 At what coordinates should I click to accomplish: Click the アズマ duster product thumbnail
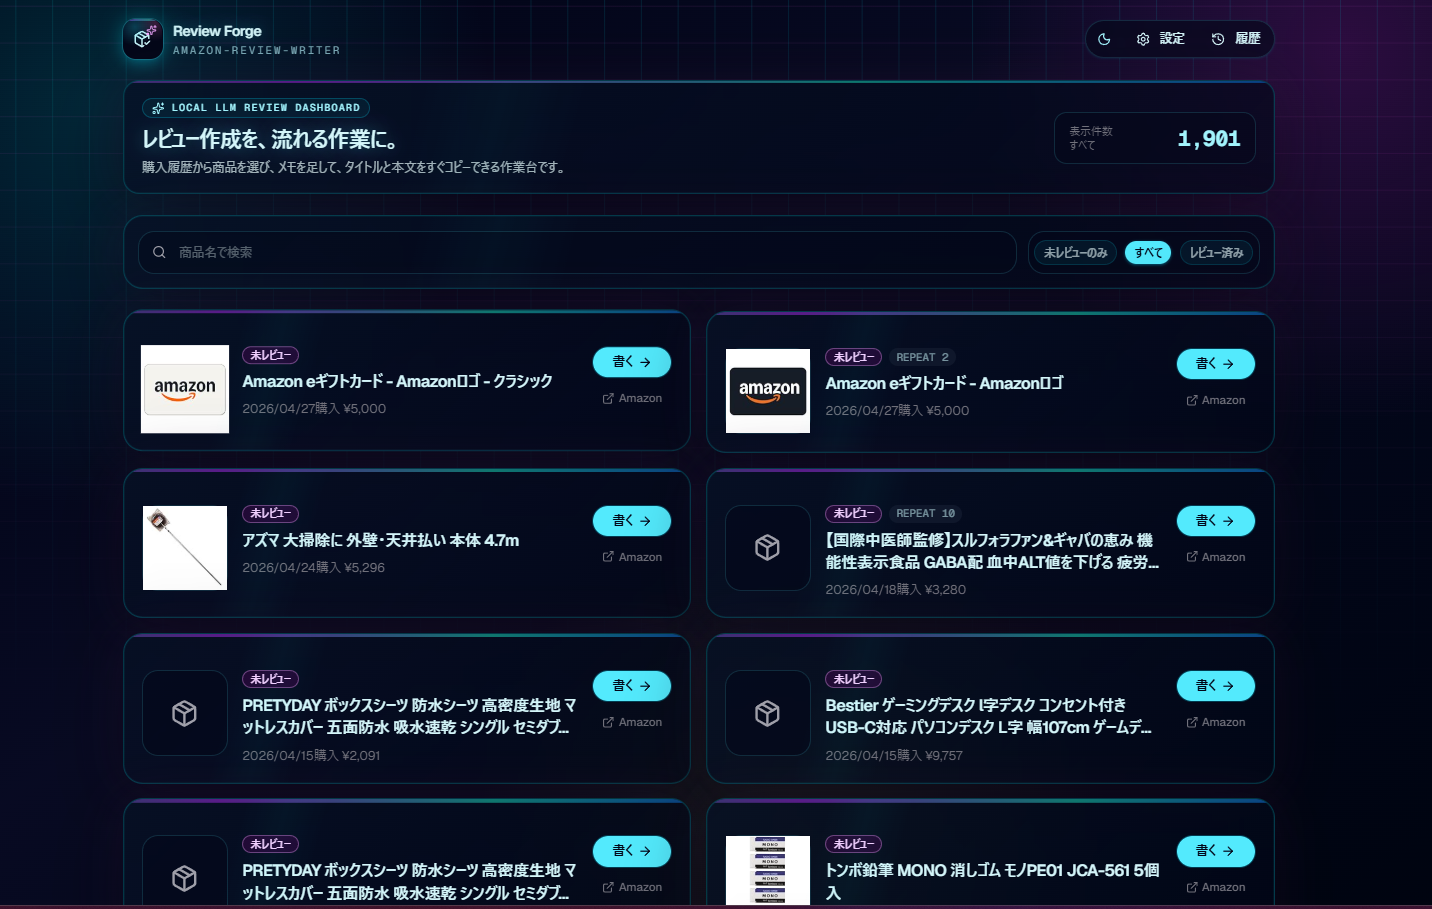[x=185, y=548]
